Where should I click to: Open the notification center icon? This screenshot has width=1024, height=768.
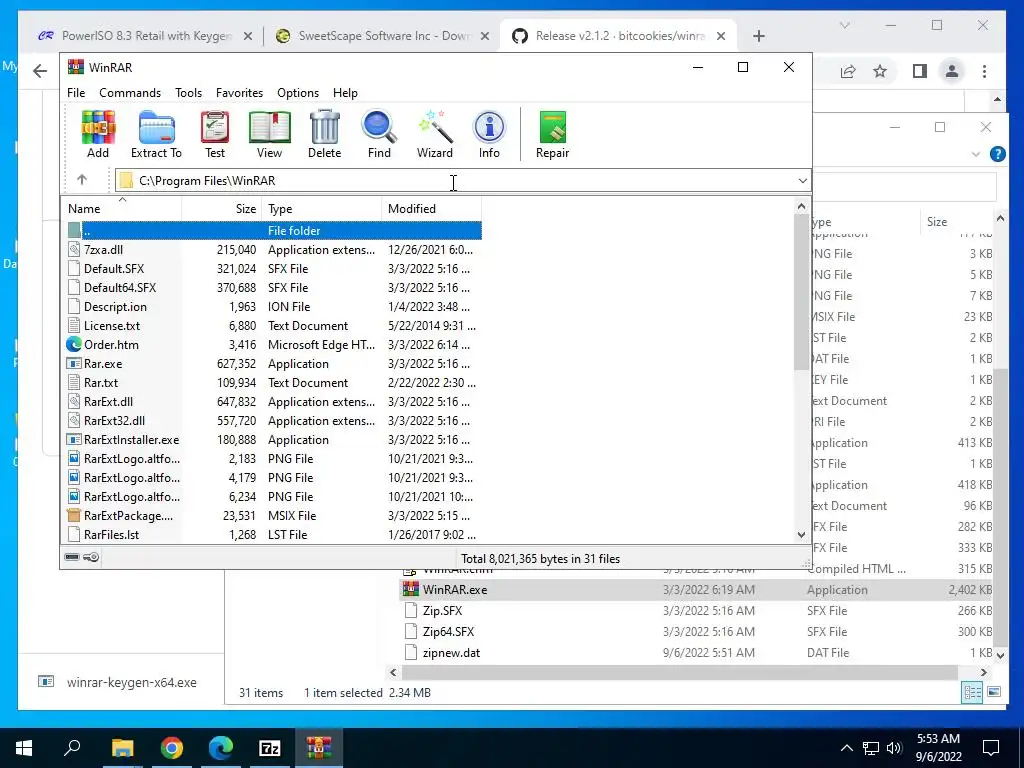(x=991, y=748)
